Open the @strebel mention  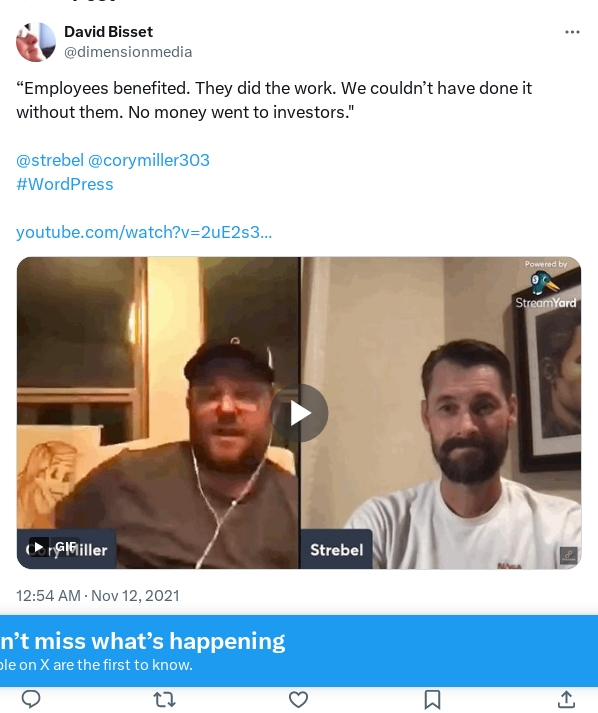(50, 160)
